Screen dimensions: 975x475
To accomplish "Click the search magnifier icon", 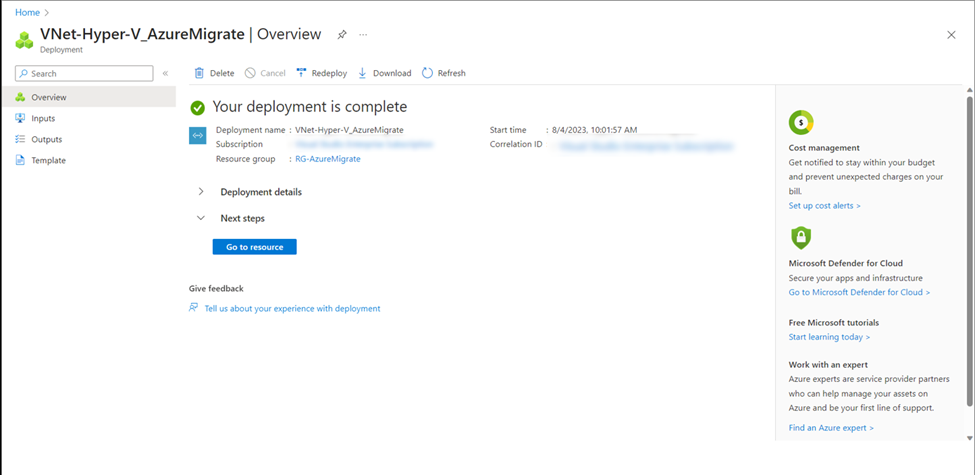I will [24, 73].
